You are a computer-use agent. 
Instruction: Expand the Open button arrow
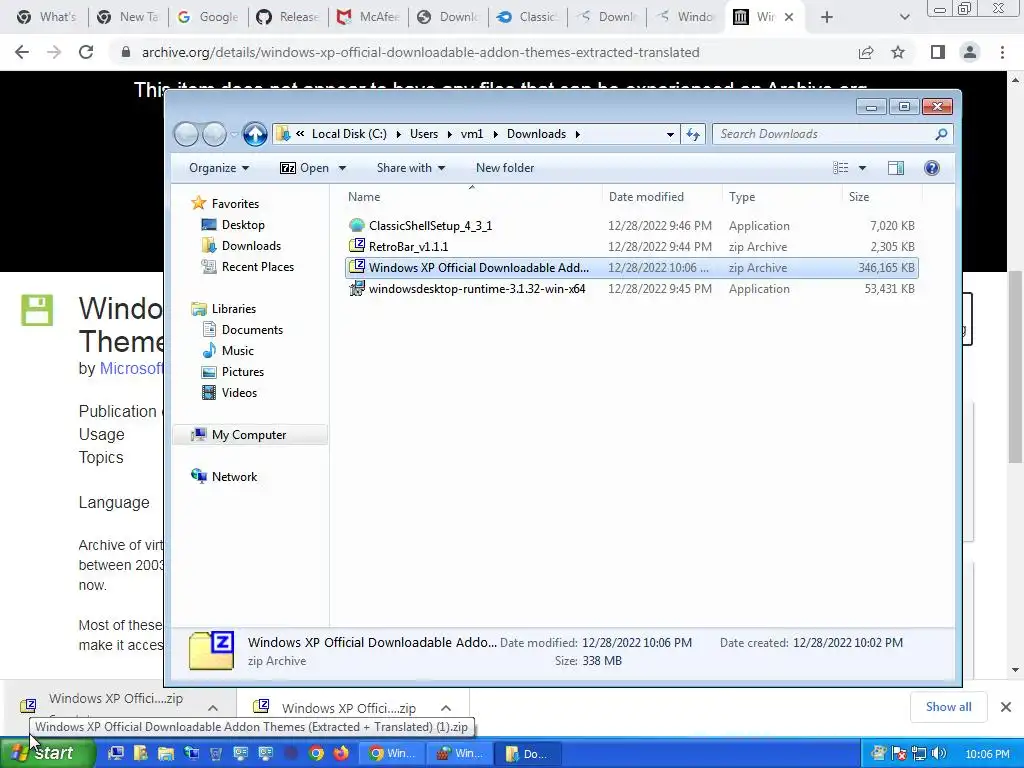(342, 168)
